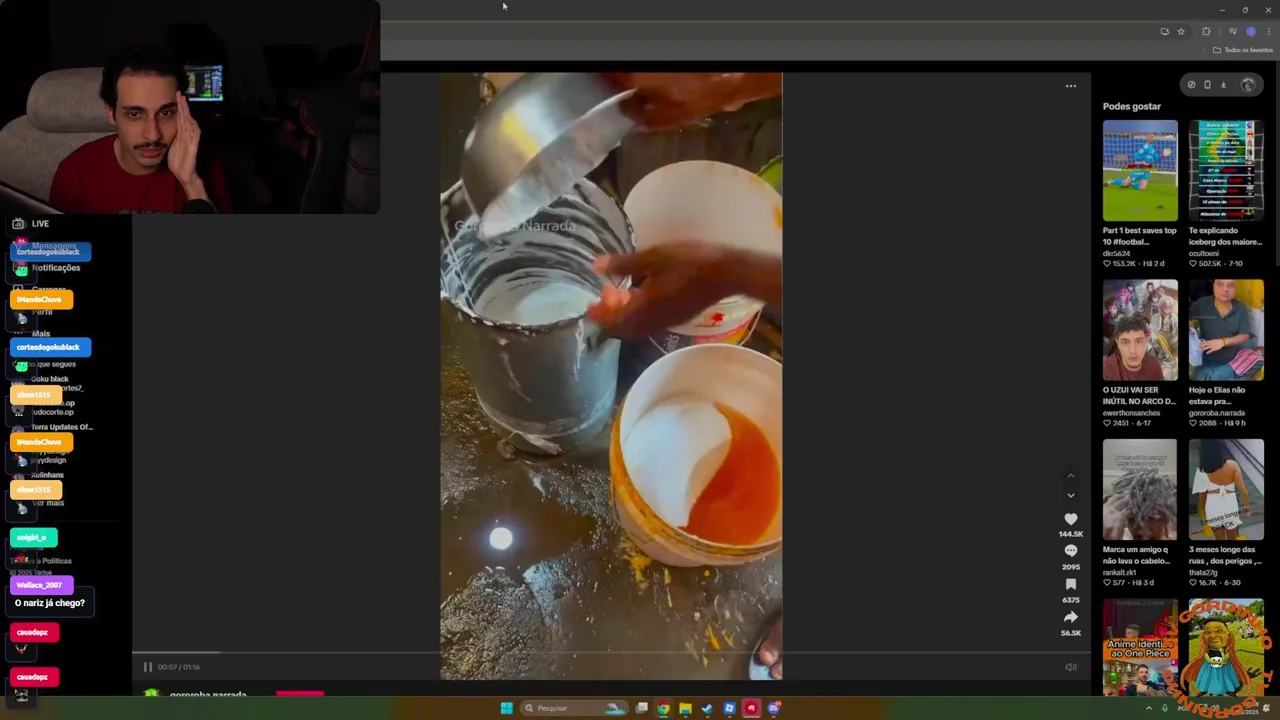This screenshot has width=1280, height=720.
Task: Expand hidden system tray icons chevron
Action: 1148,708
